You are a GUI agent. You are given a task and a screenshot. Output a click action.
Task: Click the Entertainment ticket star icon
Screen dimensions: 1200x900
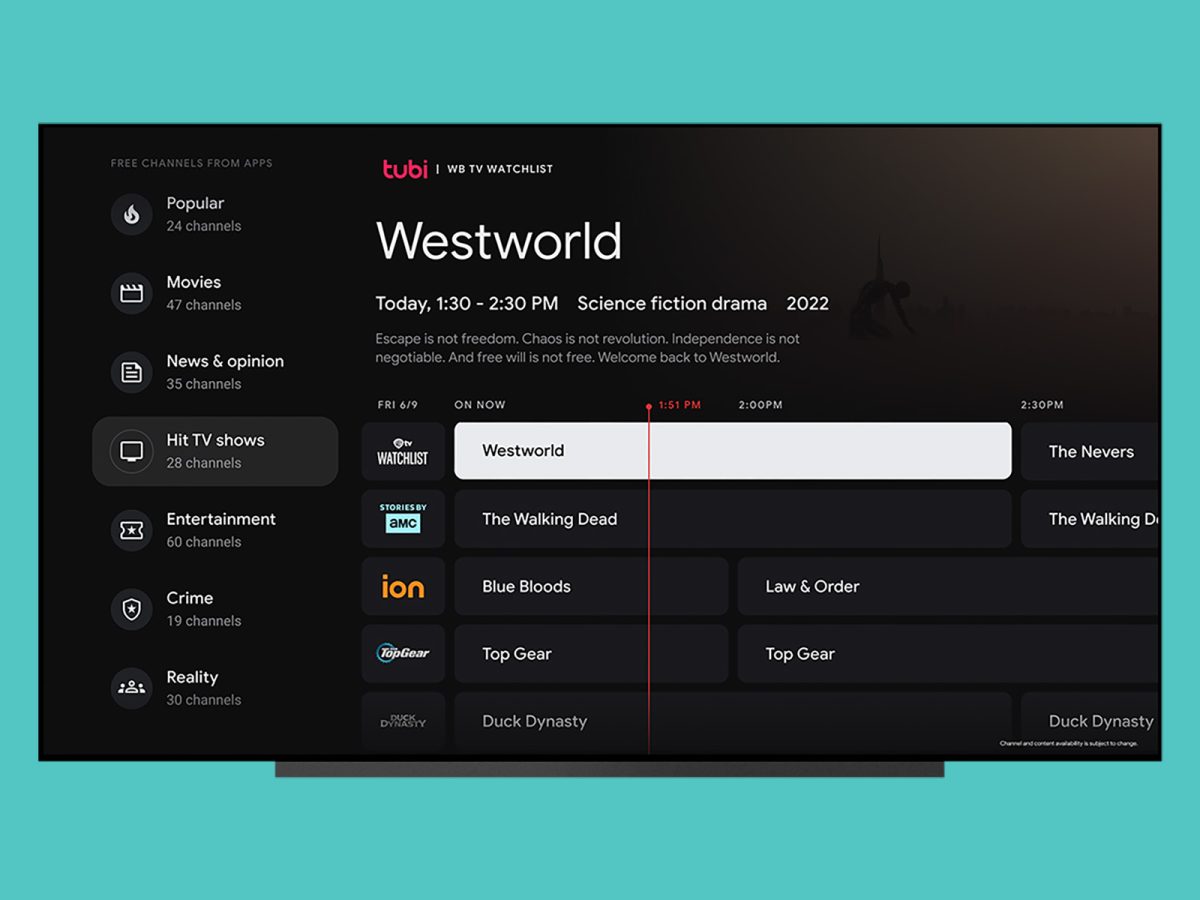[x=131, y=530]
